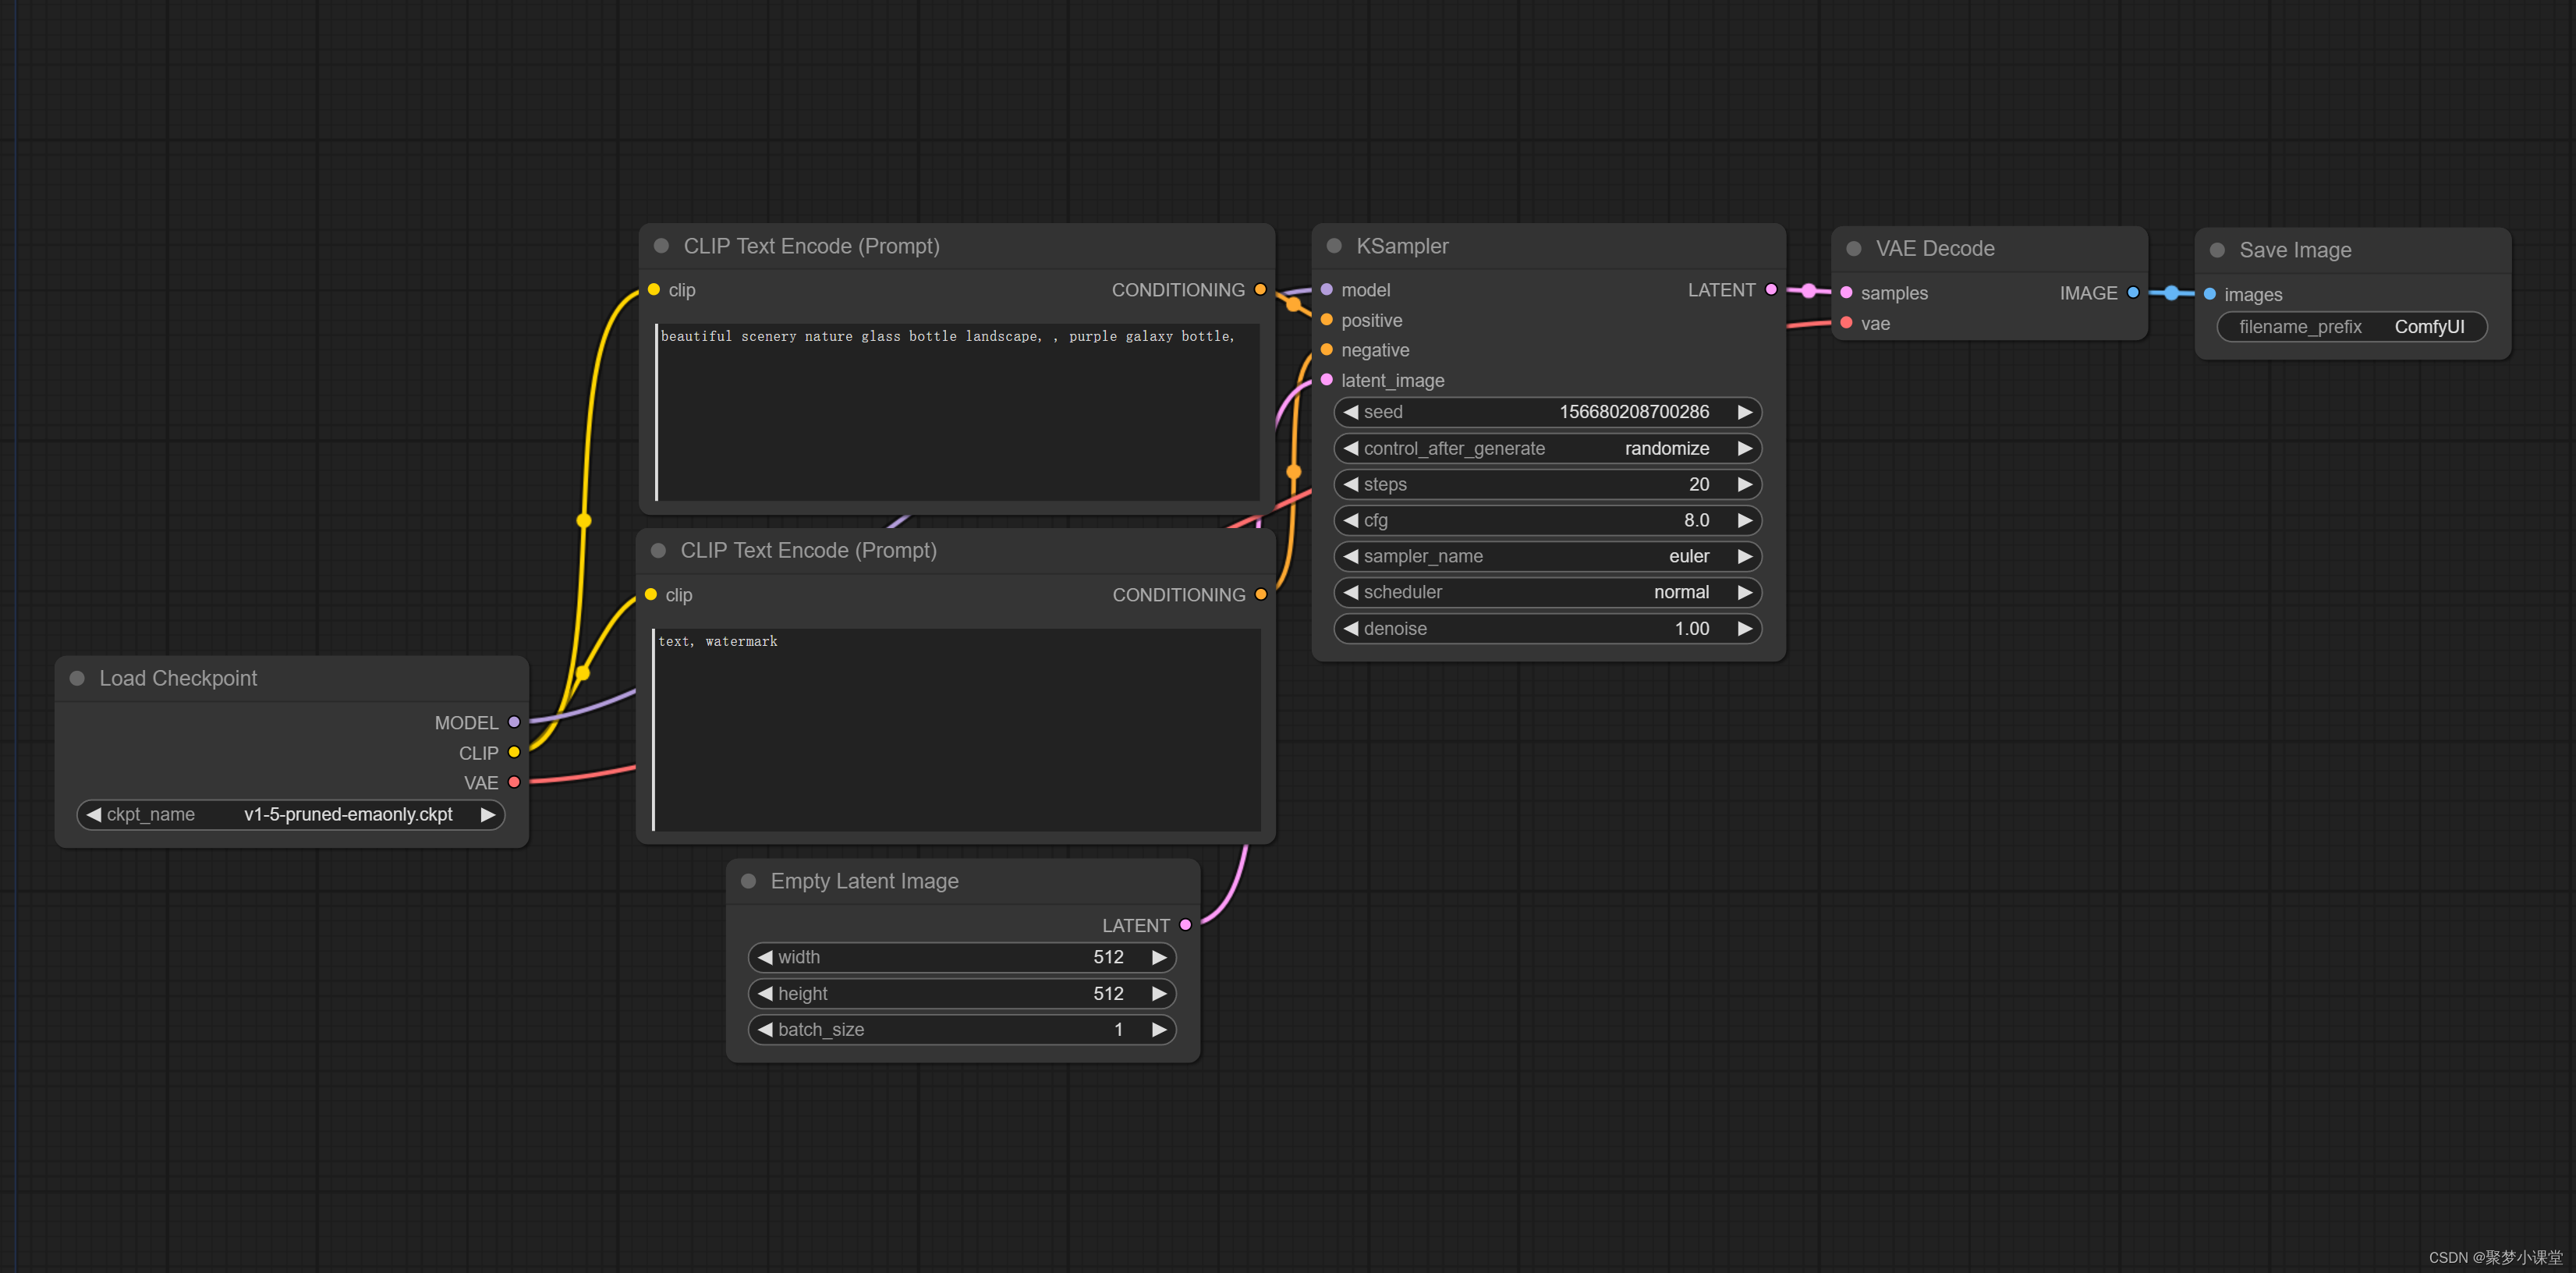Click the images input socket on Save Image
Image resolution: width=2576 pixels, height=1273 pixels.
click(2210, 294)
